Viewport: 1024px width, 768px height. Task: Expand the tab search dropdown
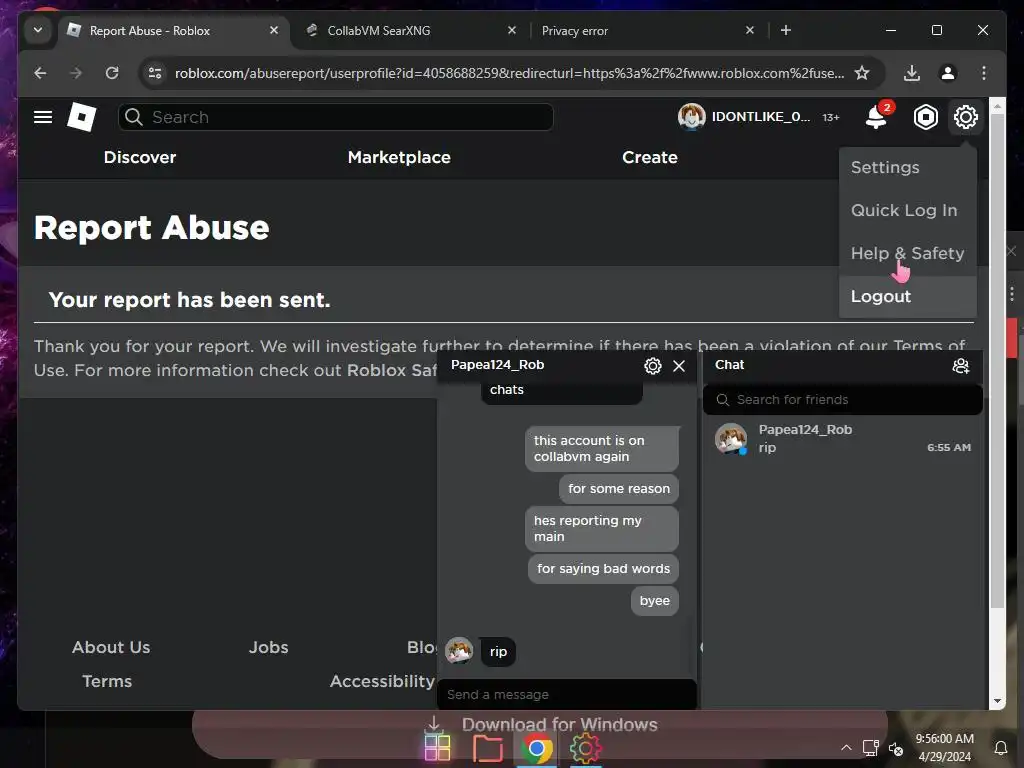tap(38, 30)
